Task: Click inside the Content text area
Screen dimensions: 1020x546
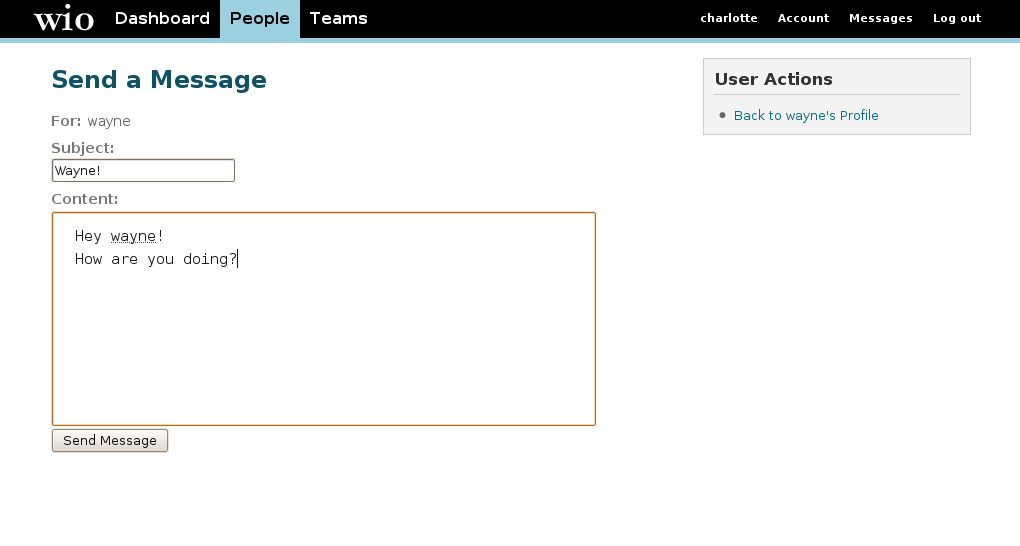Action: (324, 319)
